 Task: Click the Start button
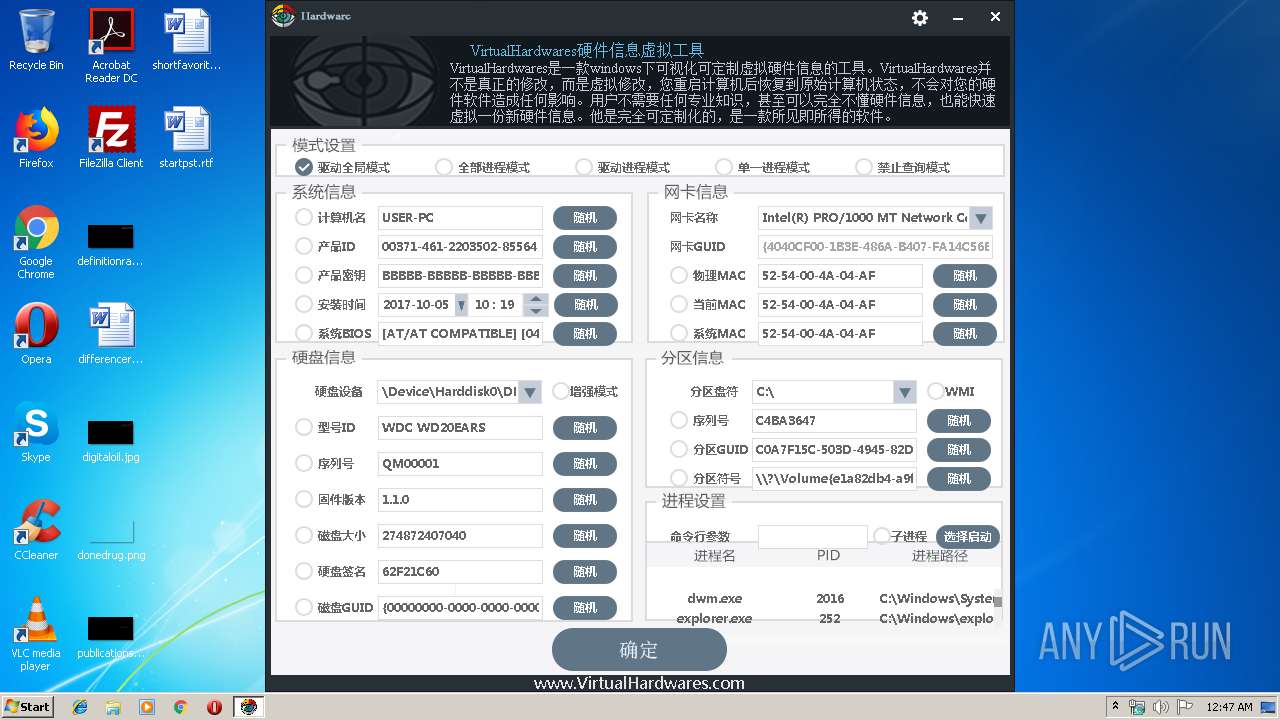(27, 707)
